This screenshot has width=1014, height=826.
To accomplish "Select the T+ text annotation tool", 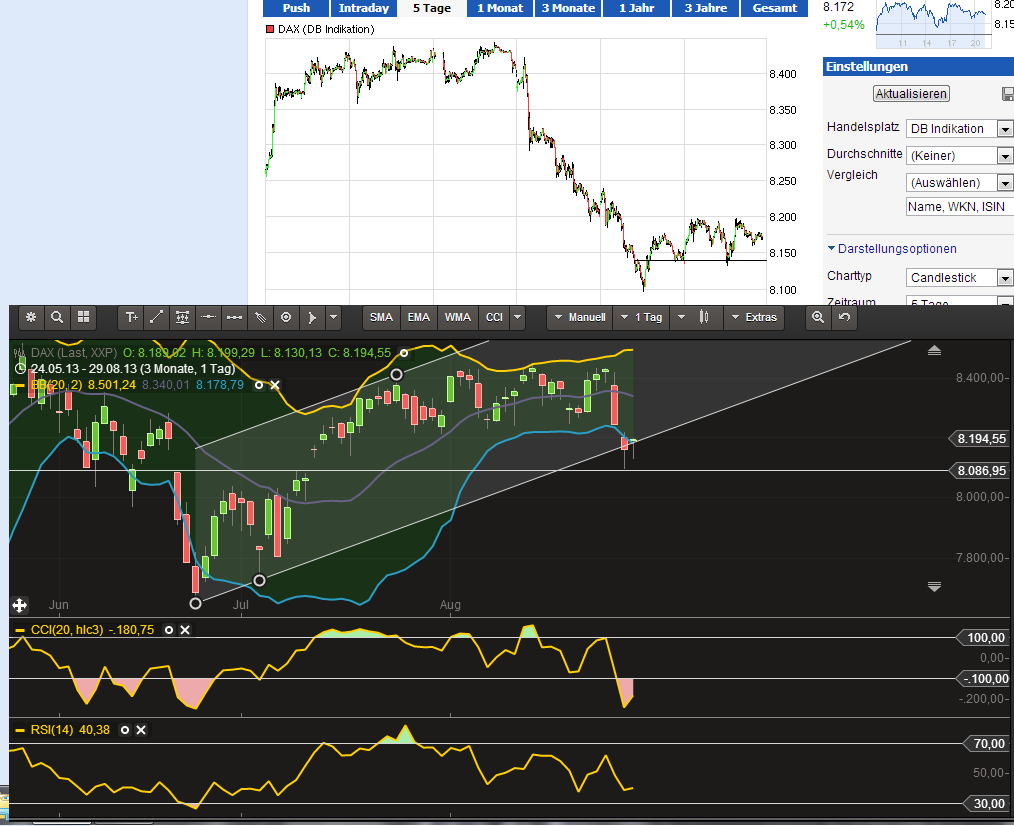I will tap(131, 317).
